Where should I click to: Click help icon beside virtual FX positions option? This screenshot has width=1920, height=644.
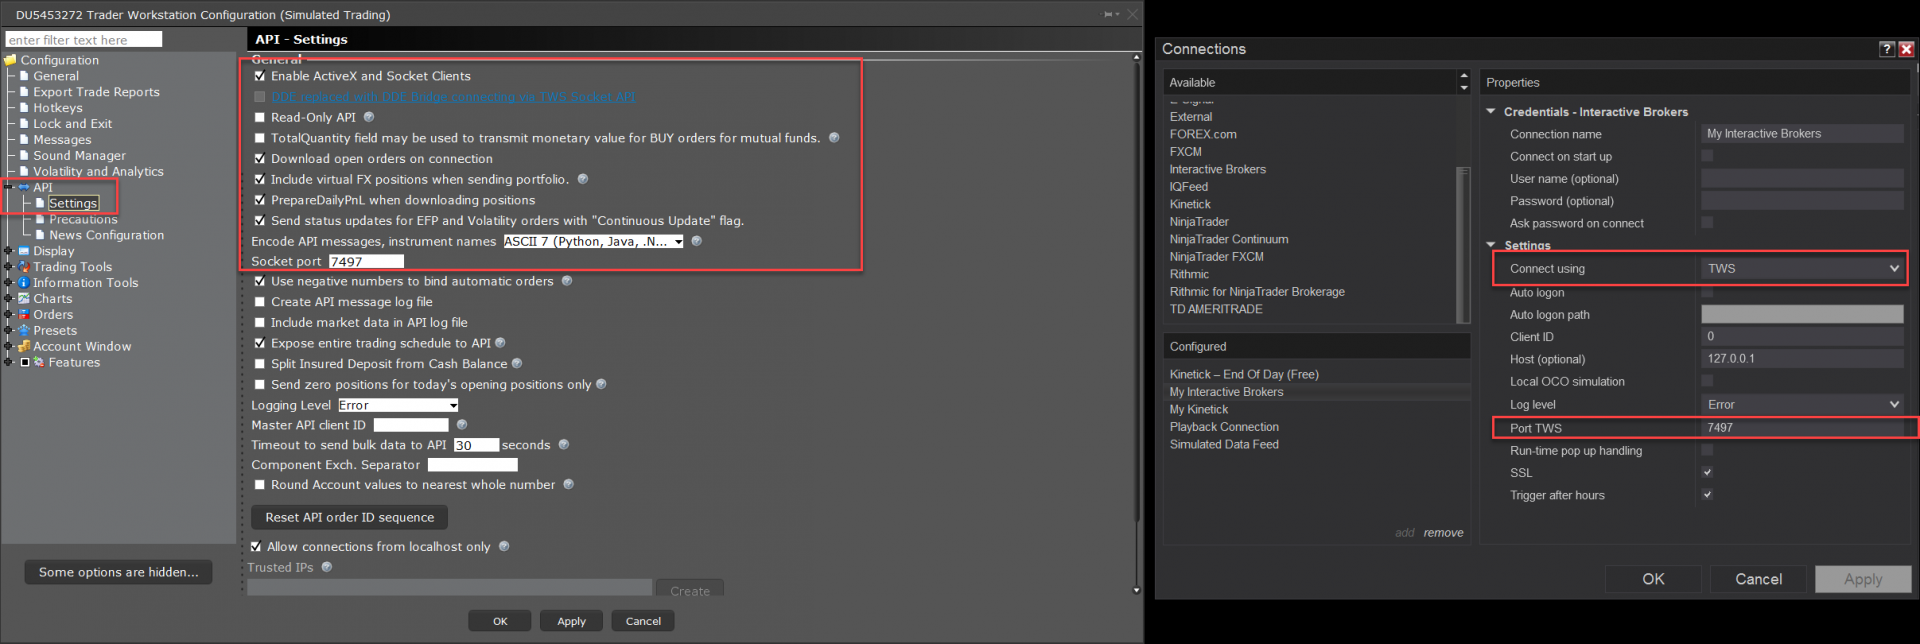[x=583, y=179]
